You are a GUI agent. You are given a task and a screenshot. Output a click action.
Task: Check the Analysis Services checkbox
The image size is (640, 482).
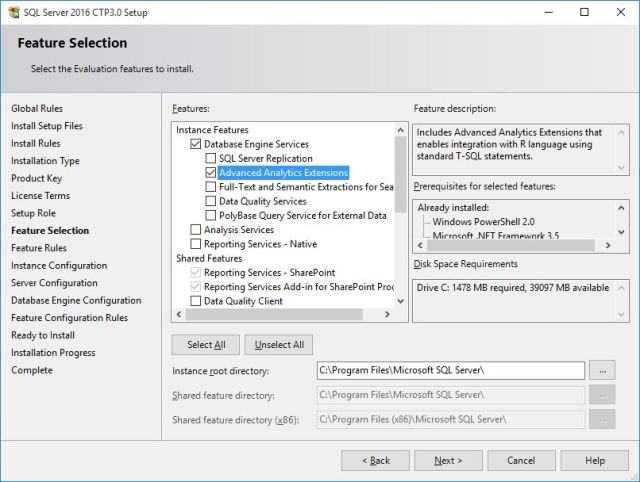click(196, 230)
